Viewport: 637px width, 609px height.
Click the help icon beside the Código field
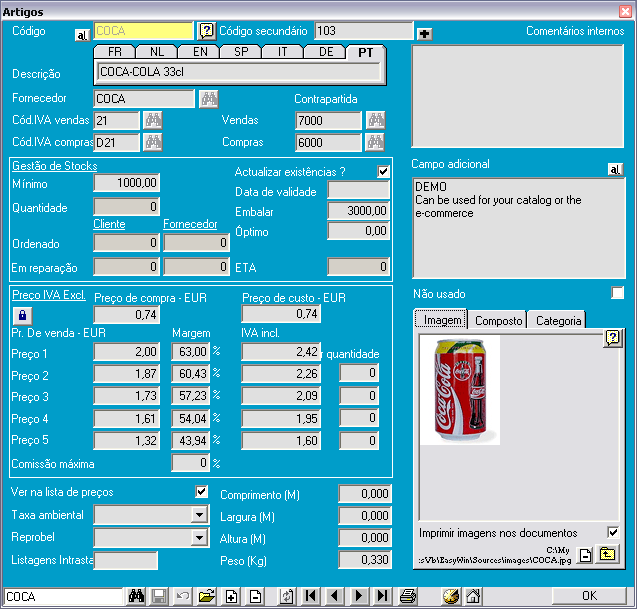[x=206, y=31]
